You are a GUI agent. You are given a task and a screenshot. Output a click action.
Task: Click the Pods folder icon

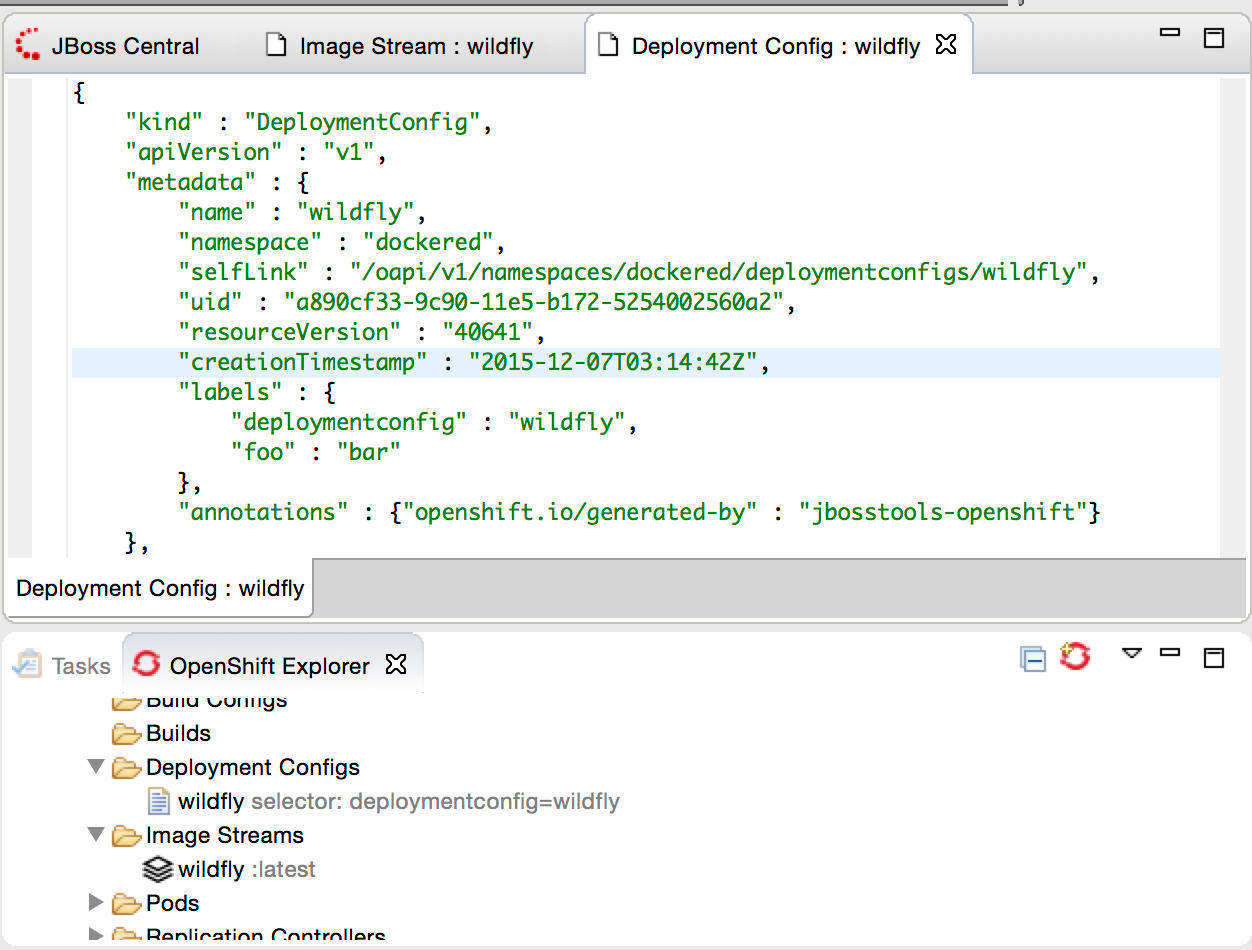point(126,904)
